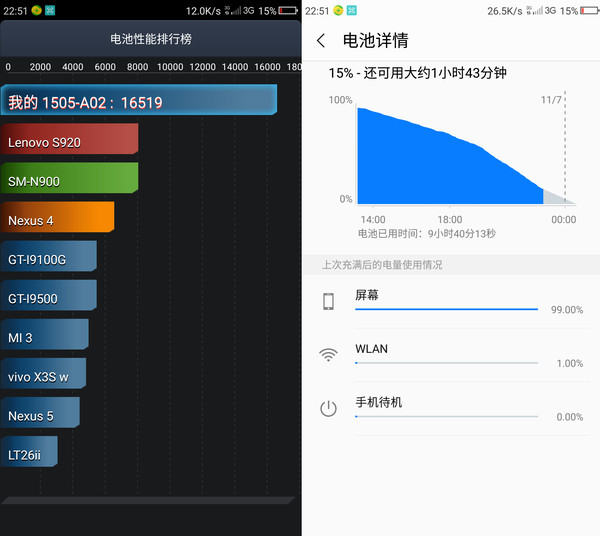The height and width of the screenshot is (536, 600).
Task: Tap the 手机待机 usage progress bar
Action: 447,416
